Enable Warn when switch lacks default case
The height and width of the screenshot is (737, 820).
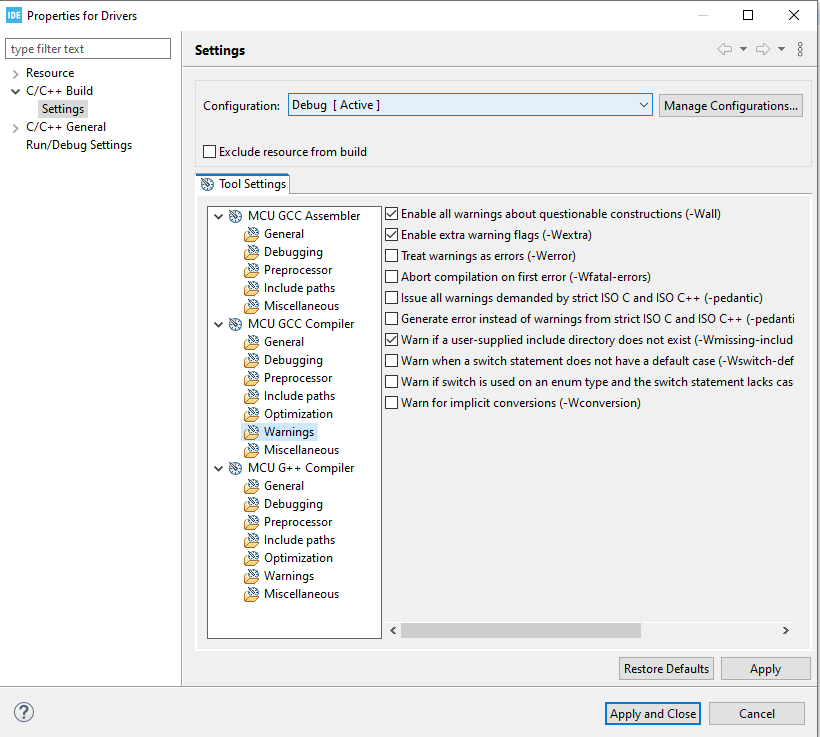[391, 361]
